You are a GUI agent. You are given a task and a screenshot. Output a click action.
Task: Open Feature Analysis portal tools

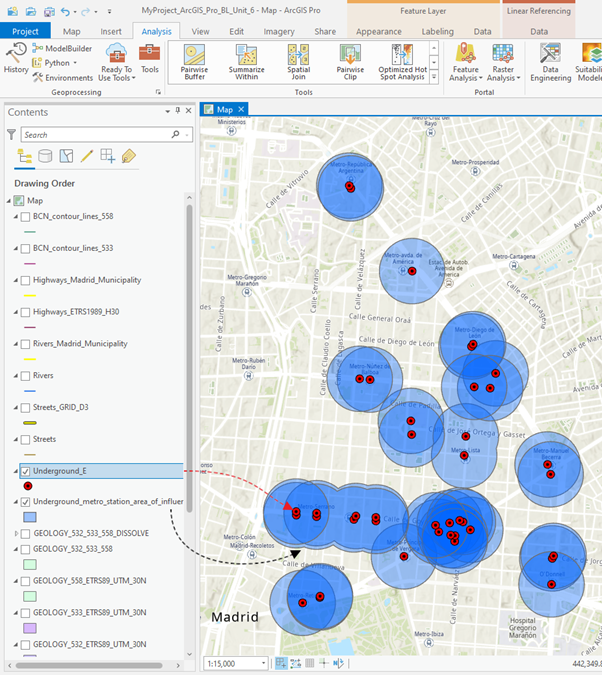tap(465, 62)
